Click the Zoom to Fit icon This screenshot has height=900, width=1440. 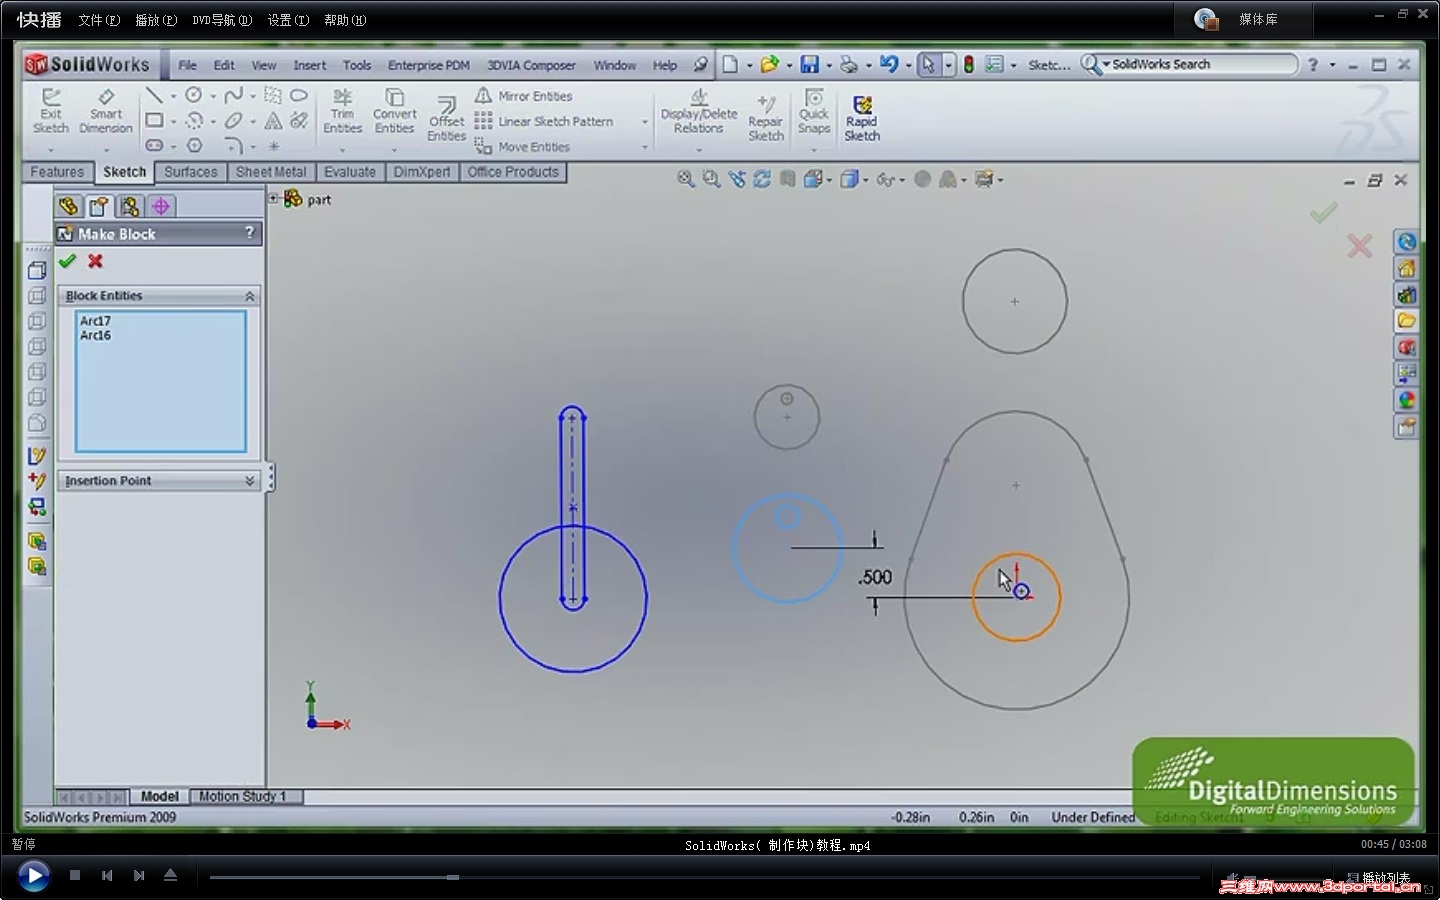pos(685,179)
